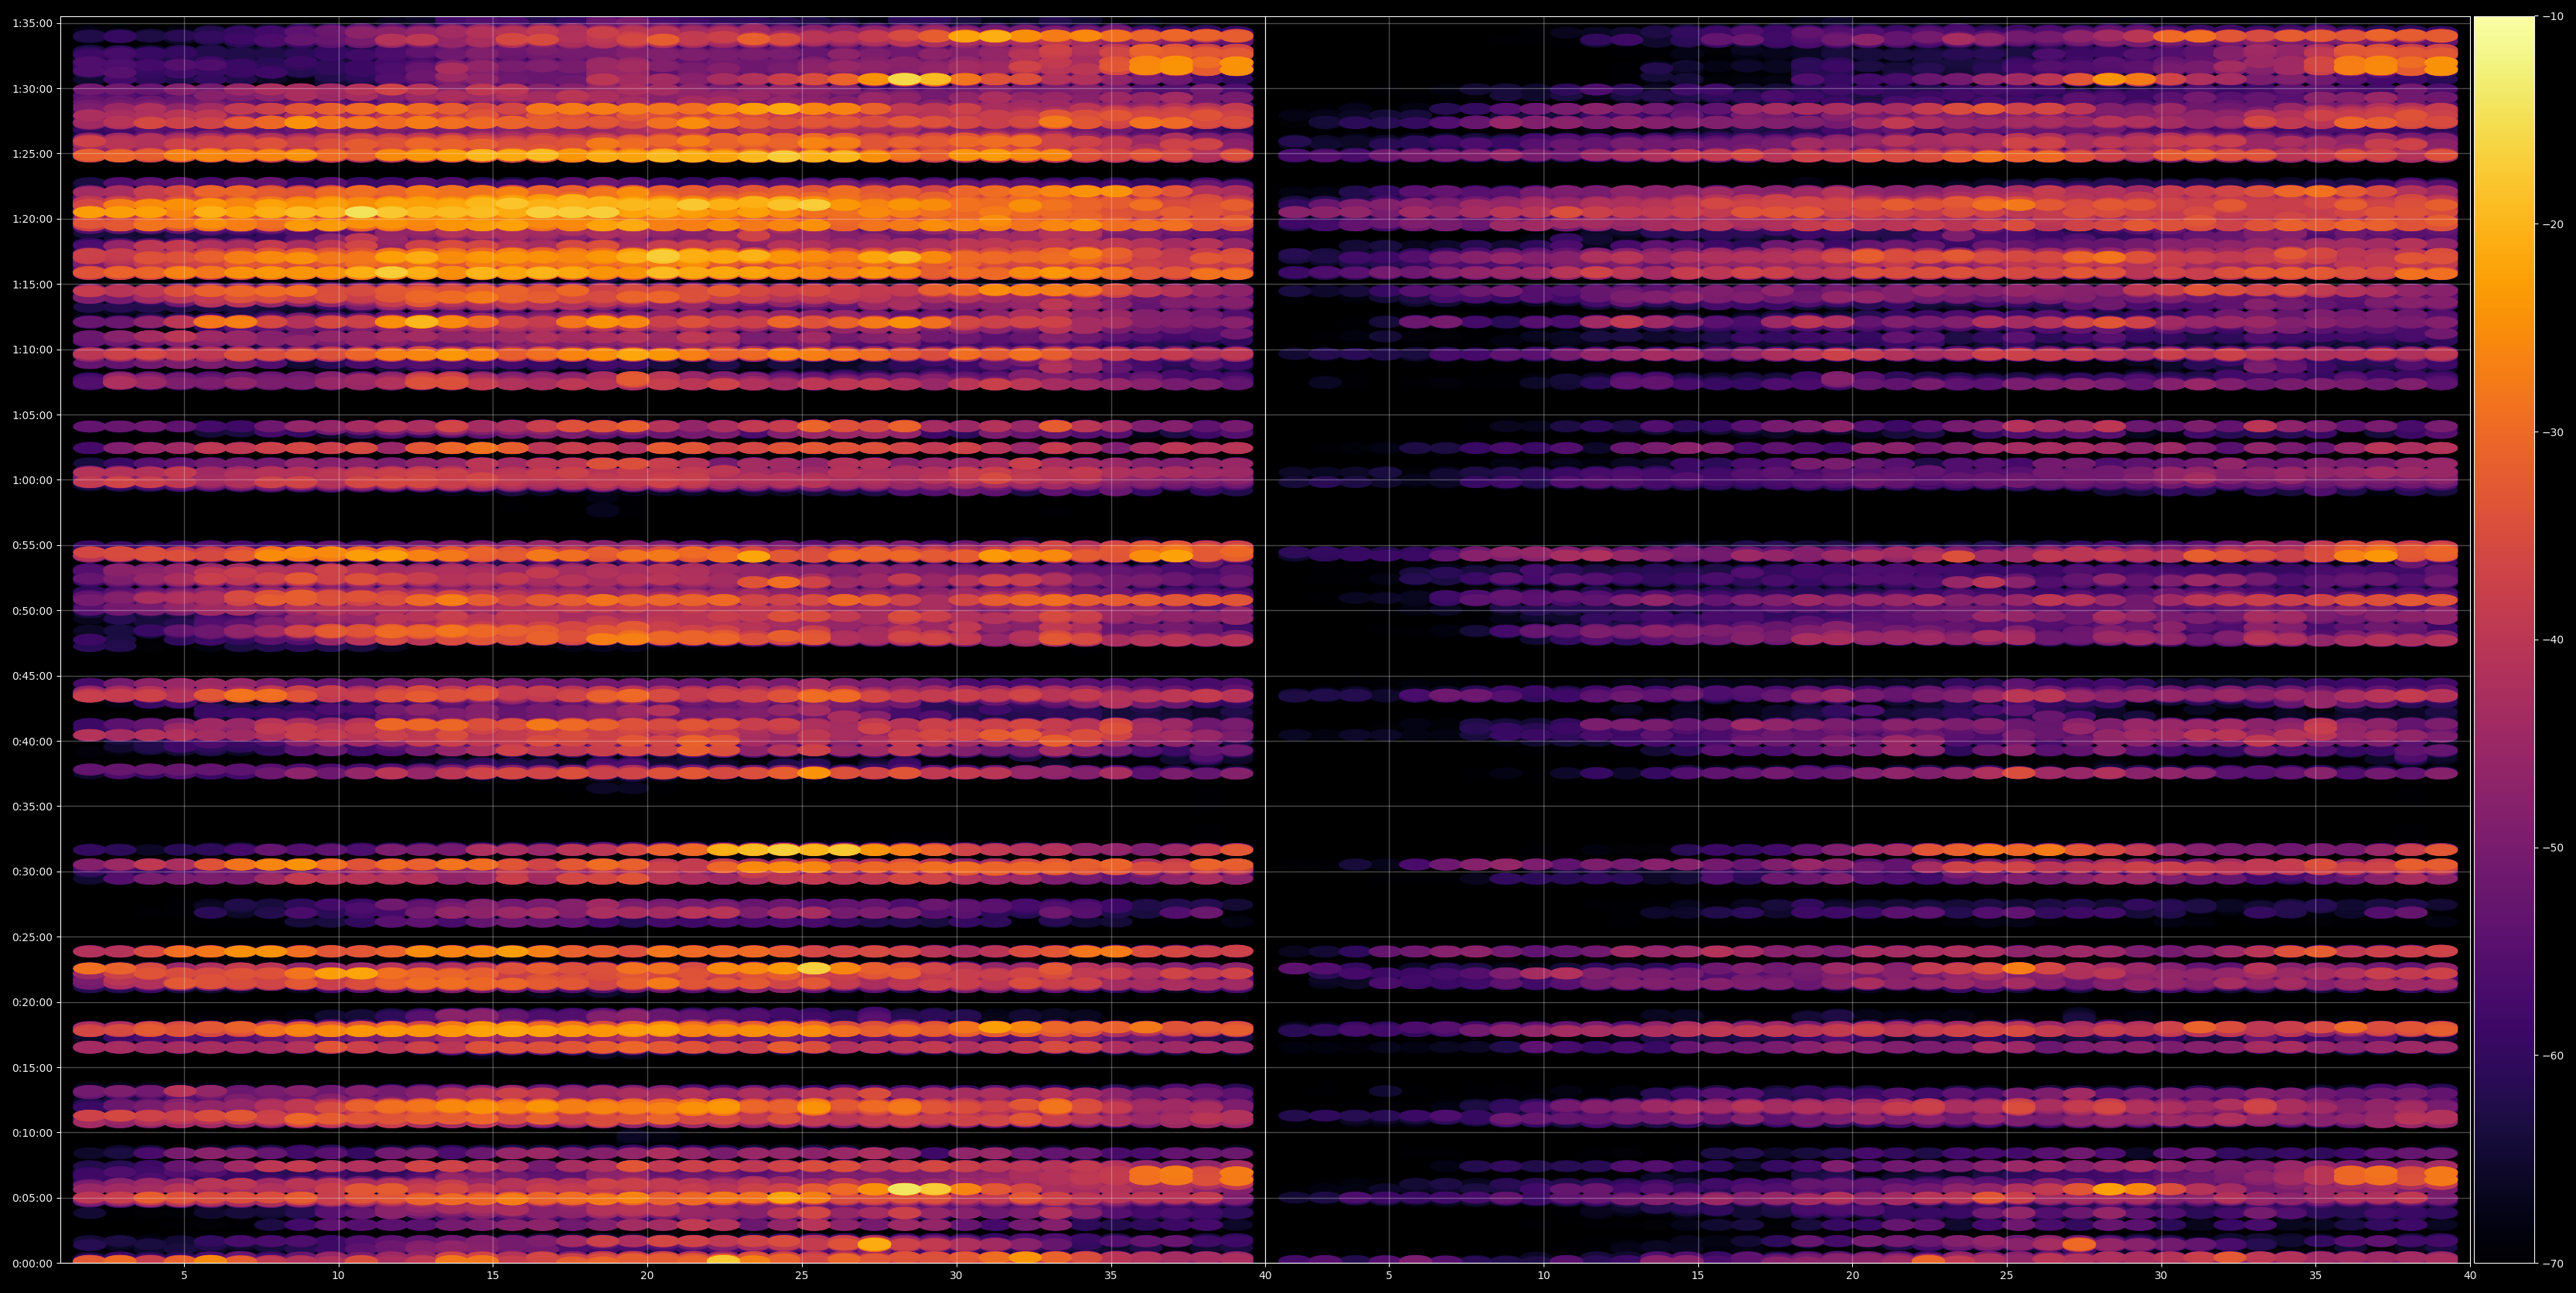Click the −70 colorbar tick label

[x=2553, y=1264]
